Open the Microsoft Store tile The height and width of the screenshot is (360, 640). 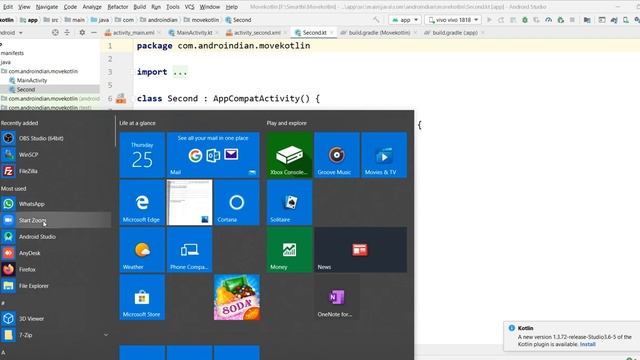(x=142, y=297)
